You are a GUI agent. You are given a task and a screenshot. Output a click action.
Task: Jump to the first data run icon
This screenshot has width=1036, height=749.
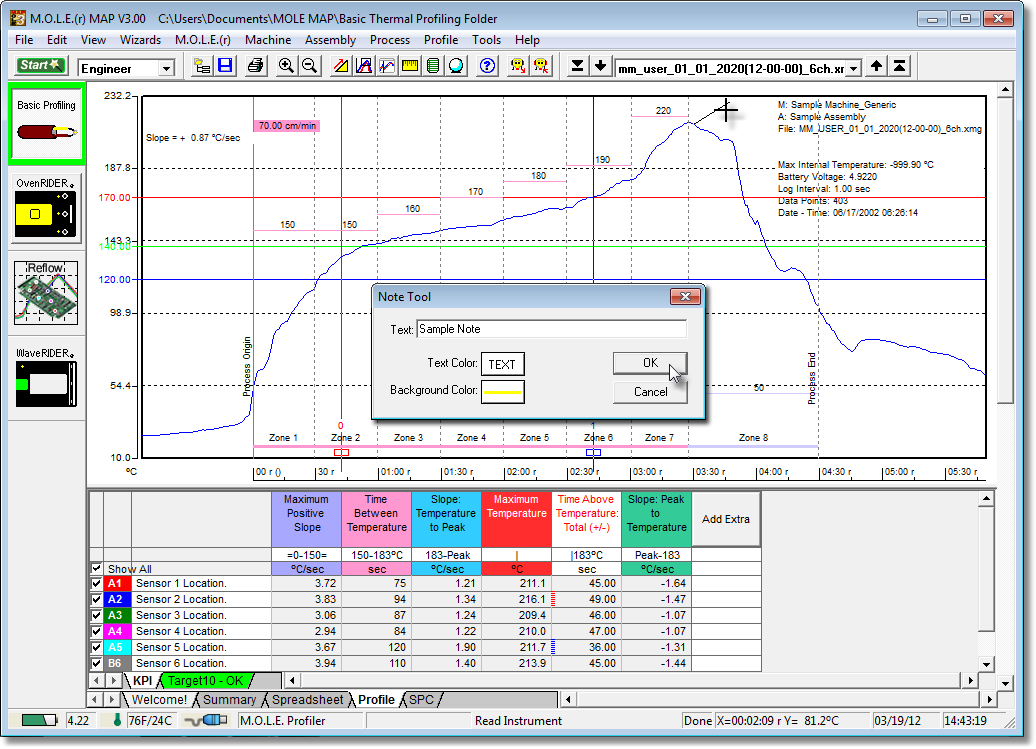click(x=899, y=66)
